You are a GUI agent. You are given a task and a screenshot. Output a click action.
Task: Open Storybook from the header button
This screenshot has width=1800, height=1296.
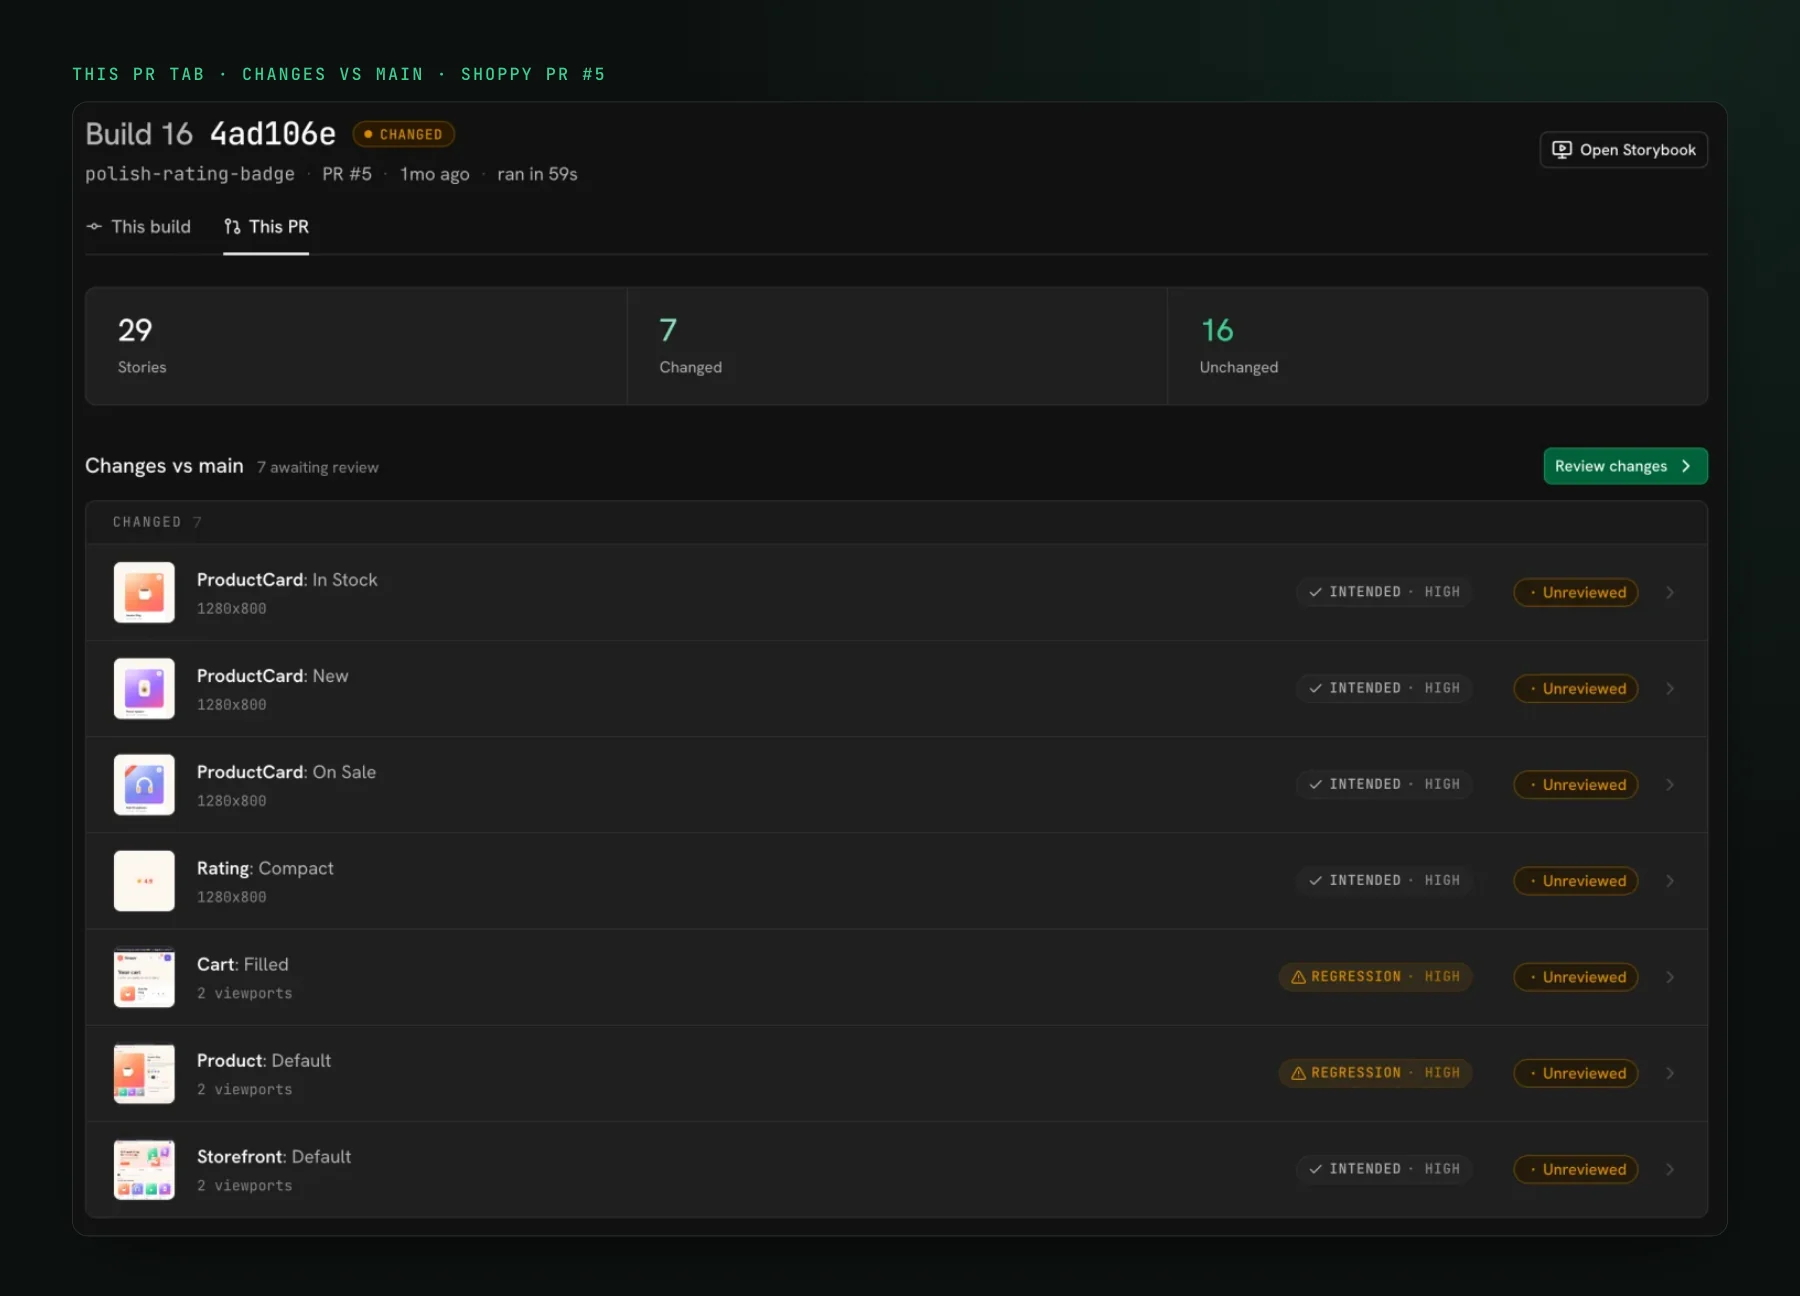coord(1624,150)
